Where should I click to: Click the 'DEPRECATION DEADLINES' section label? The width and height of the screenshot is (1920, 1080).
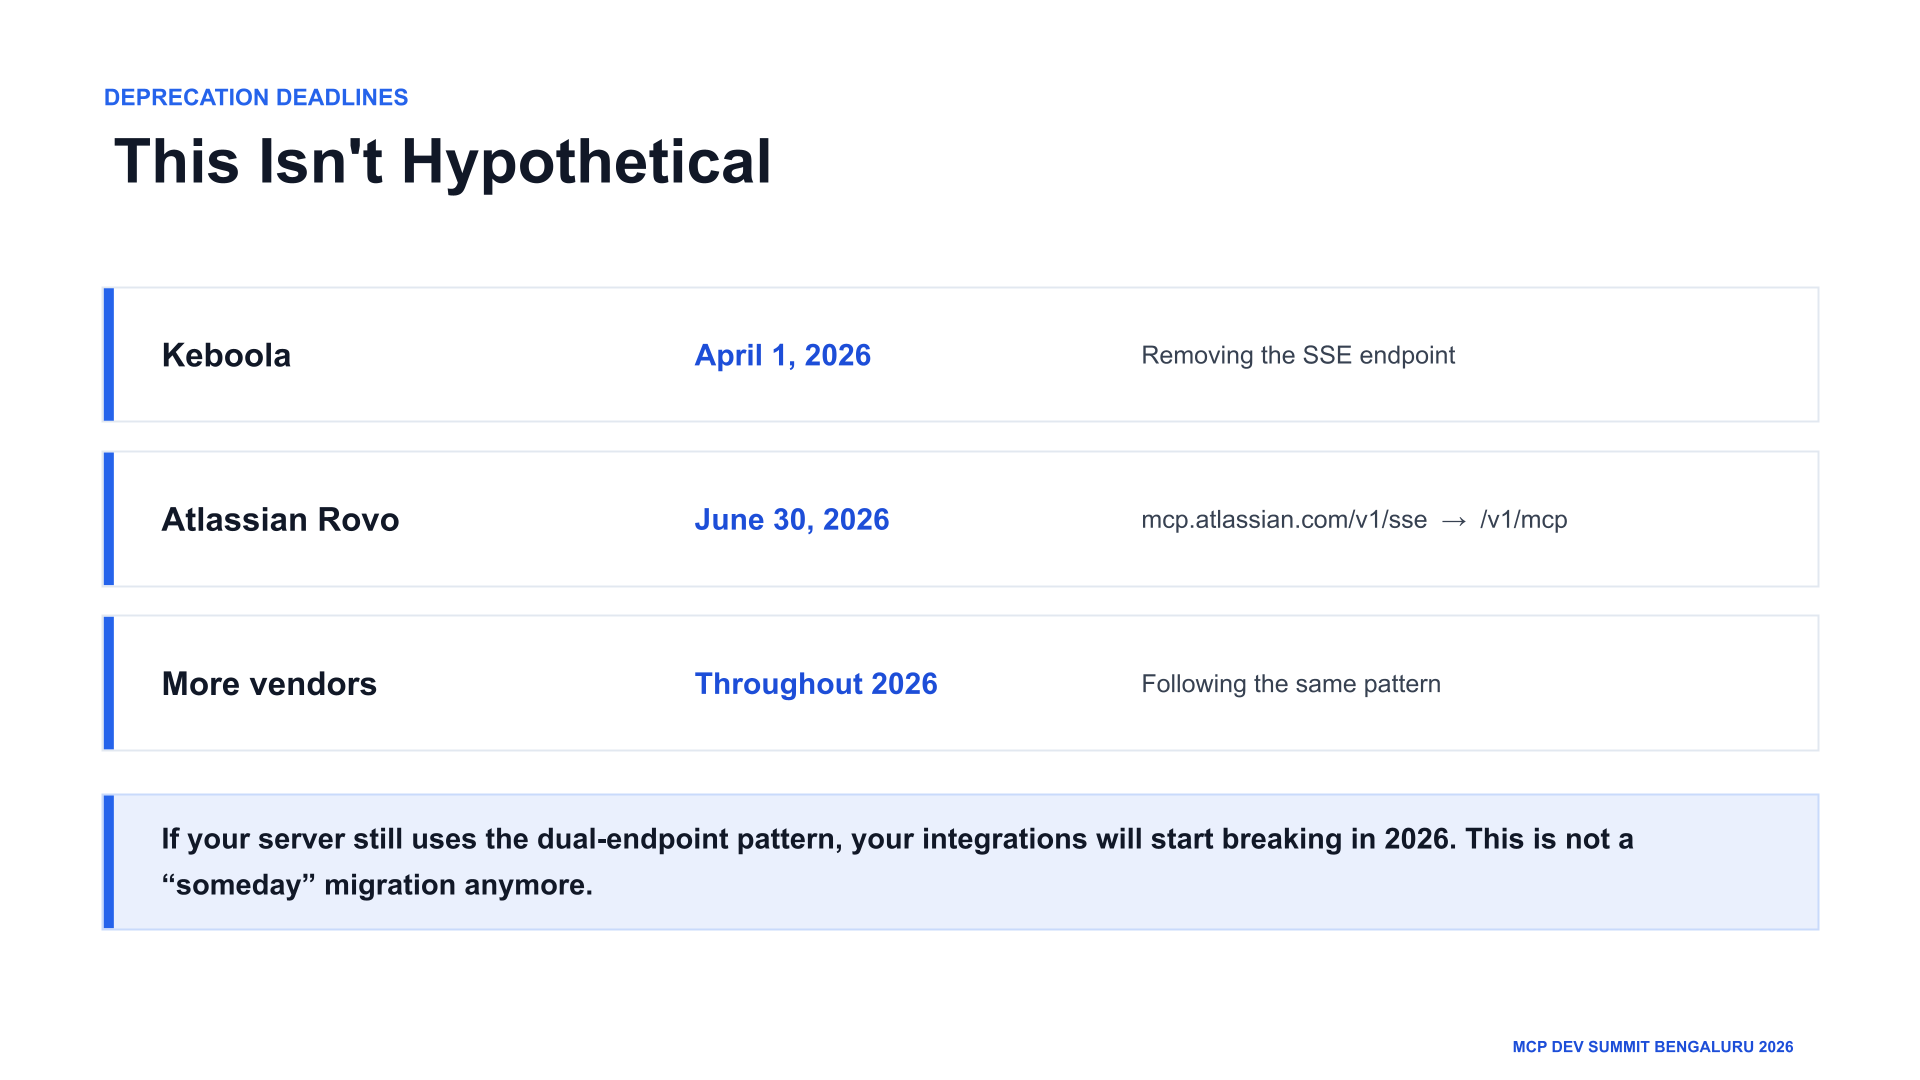(256, 97)
